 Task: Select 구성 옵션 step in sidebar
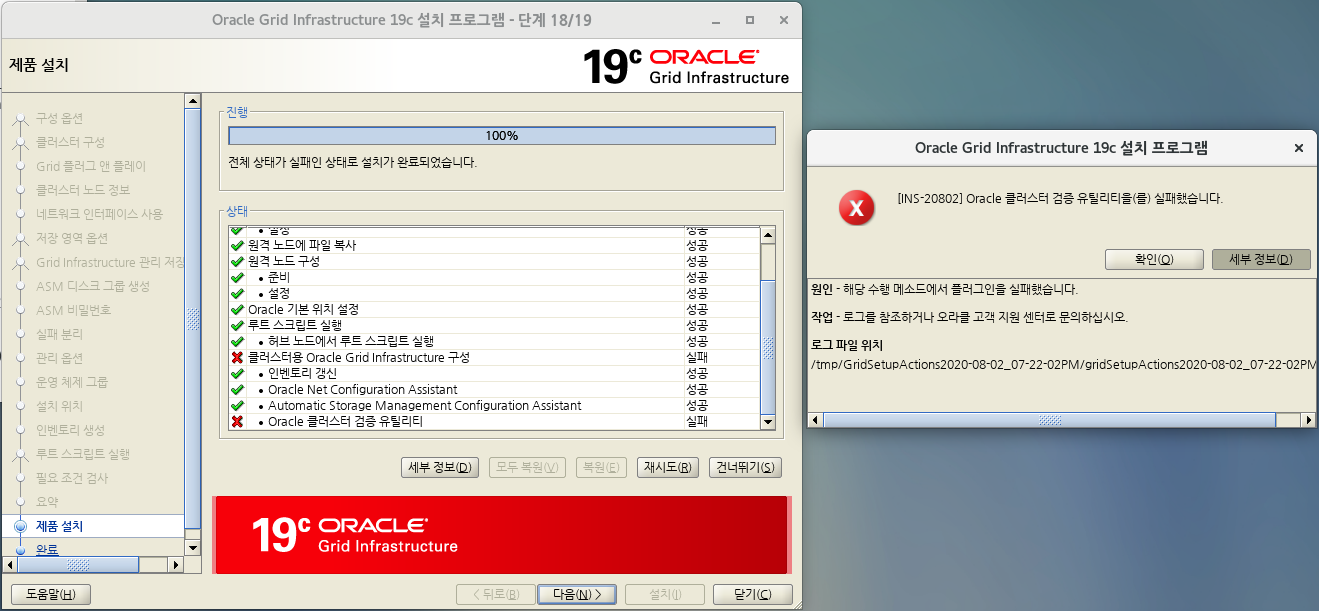pos(60,118)
